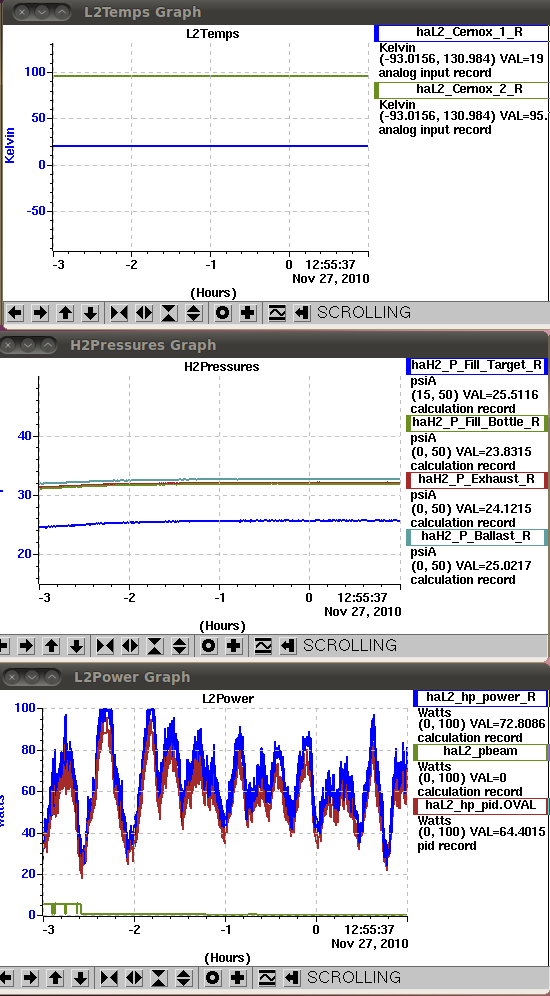Click the plus icon in L2Temps toolbar
Screen dimensions: 550x996
pos(248,313)
